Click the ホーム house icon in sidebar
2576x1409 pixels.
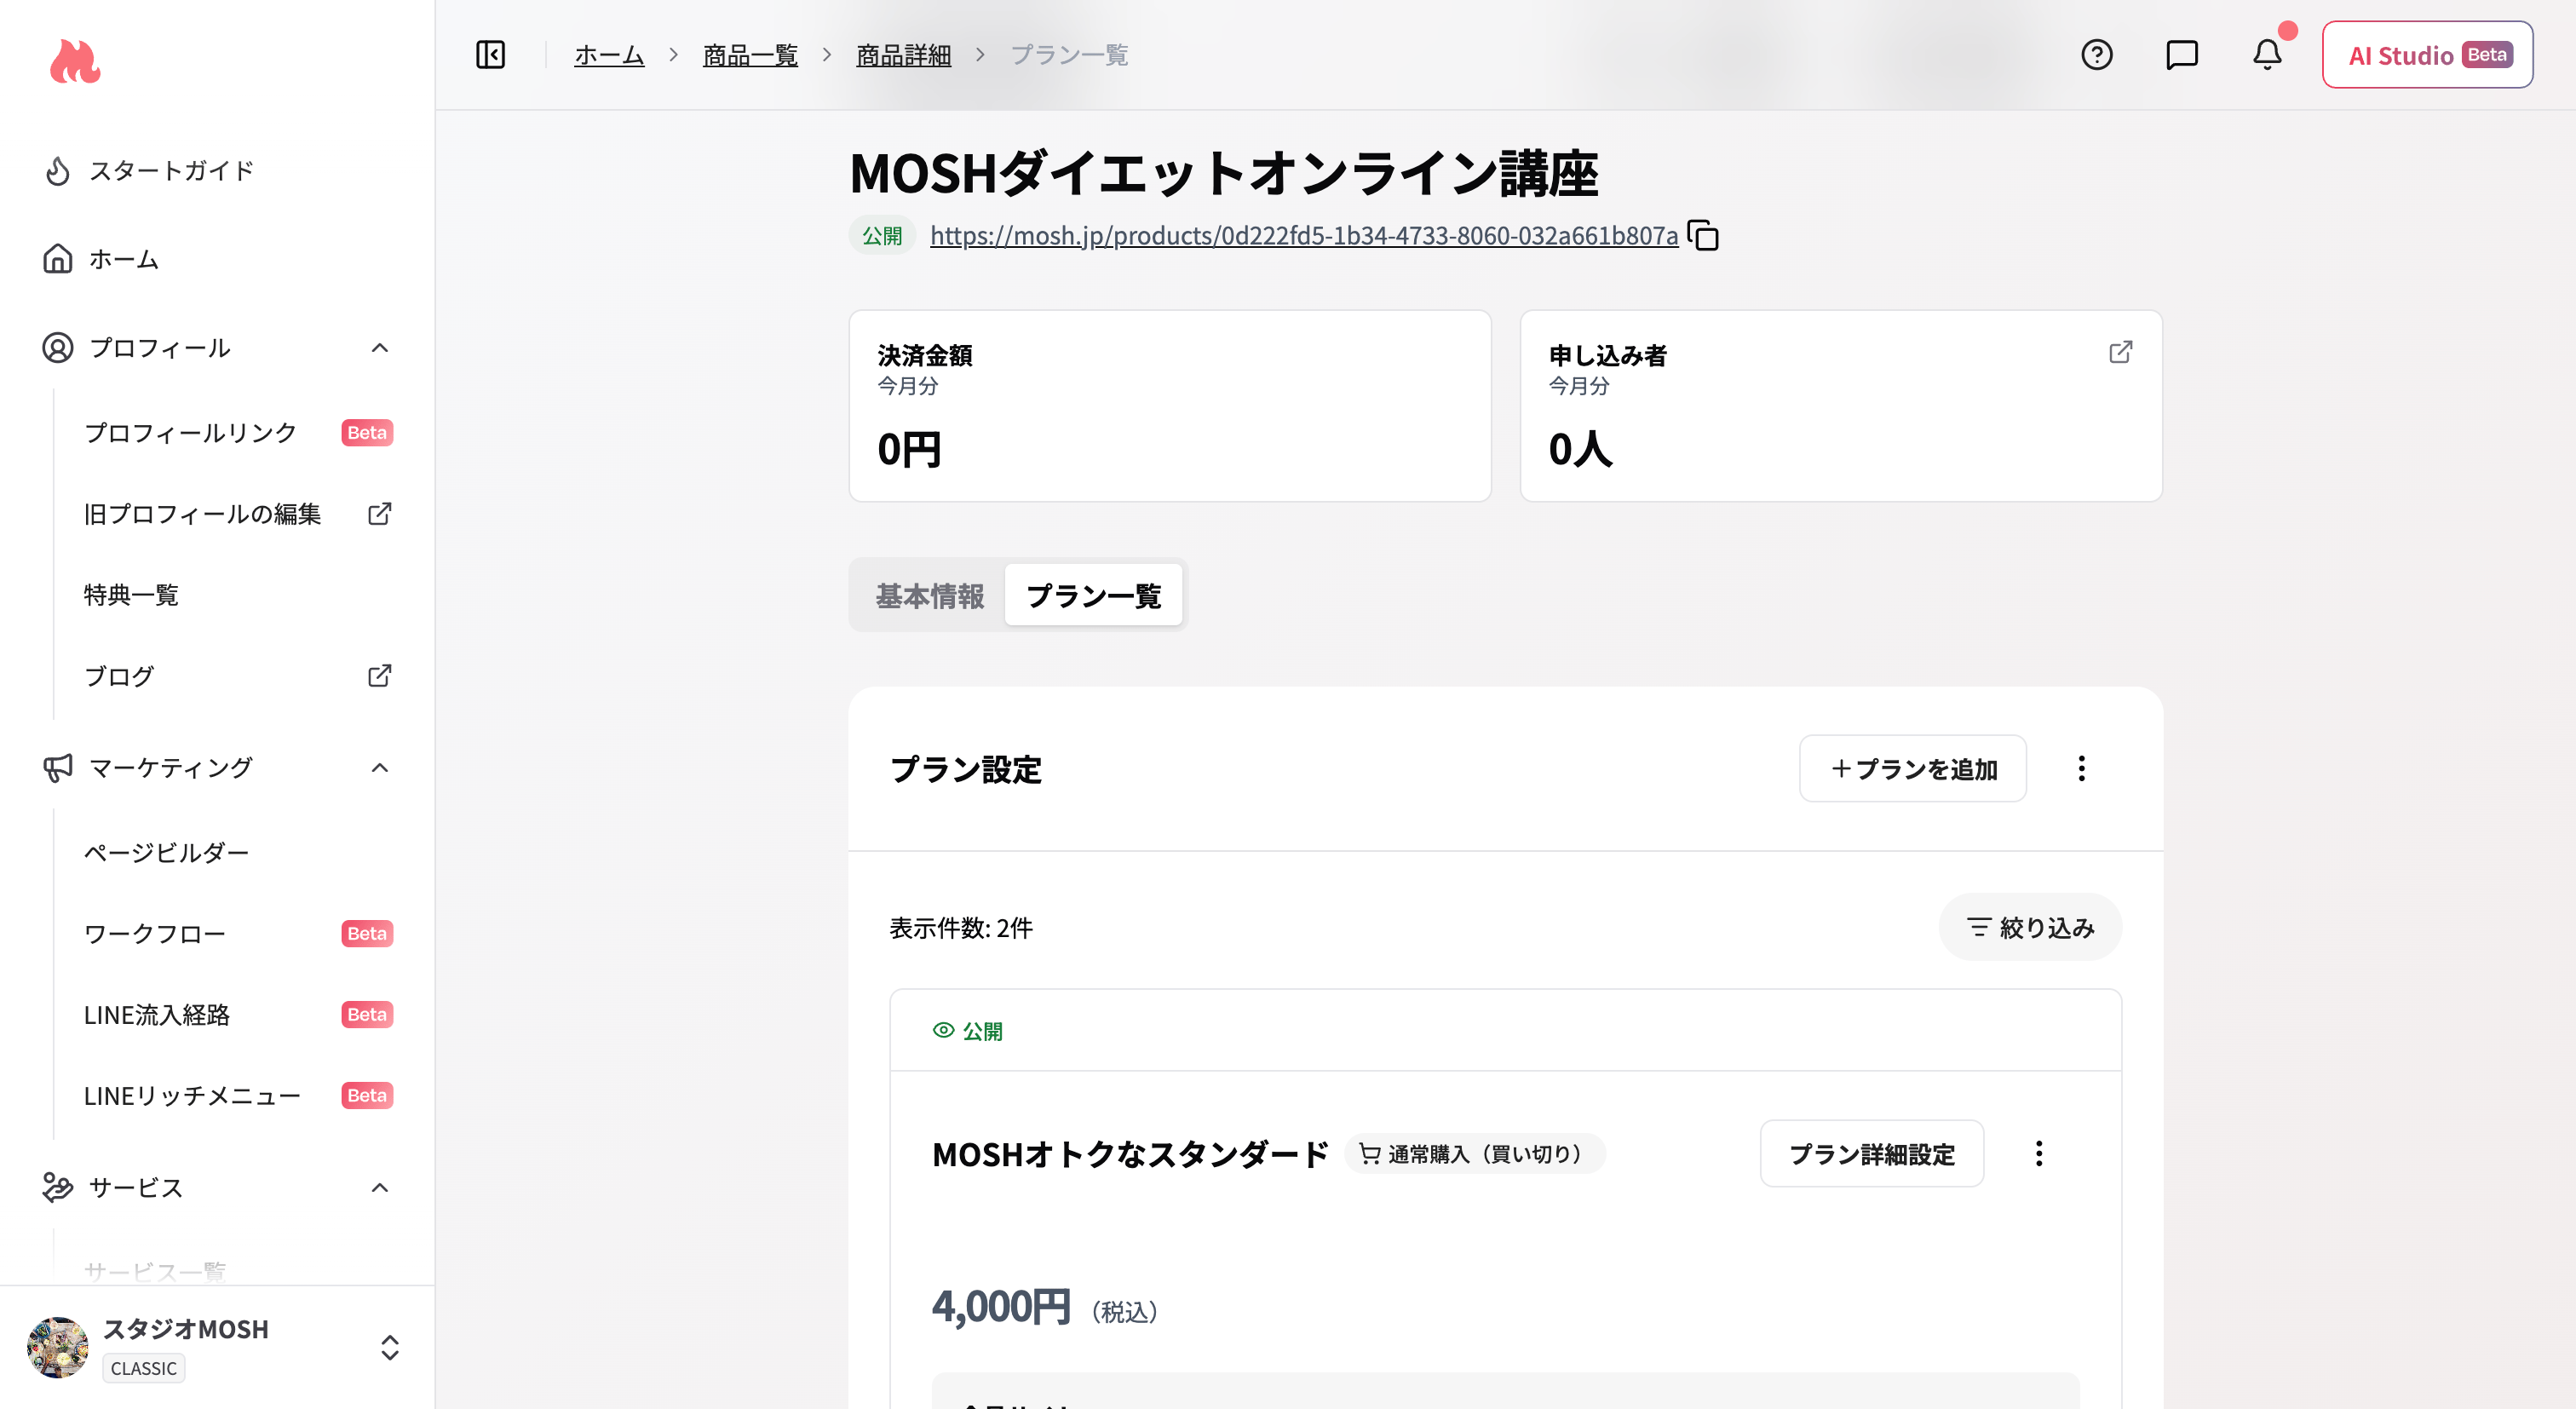pyautogui.click(x=58, y=259)
